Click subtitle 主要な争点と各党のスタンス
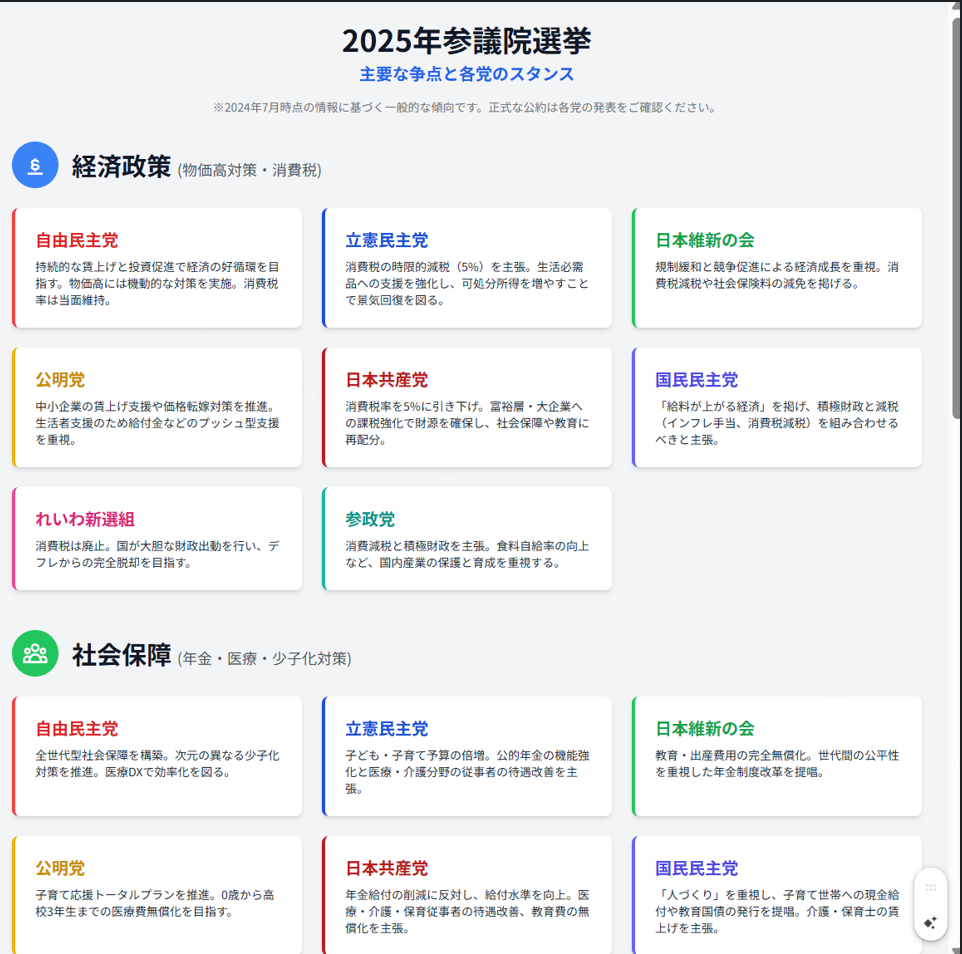 (x=466, y=74)
